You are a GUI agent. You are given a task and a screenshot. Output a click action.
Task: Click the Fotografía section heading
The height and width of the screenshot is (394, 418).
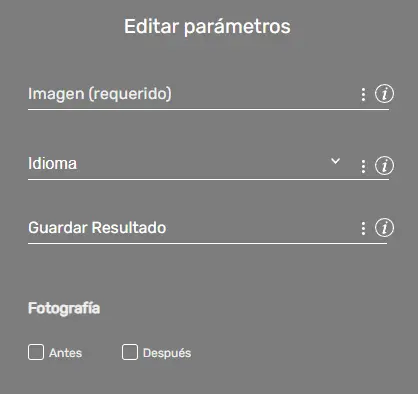pos(64,308)
